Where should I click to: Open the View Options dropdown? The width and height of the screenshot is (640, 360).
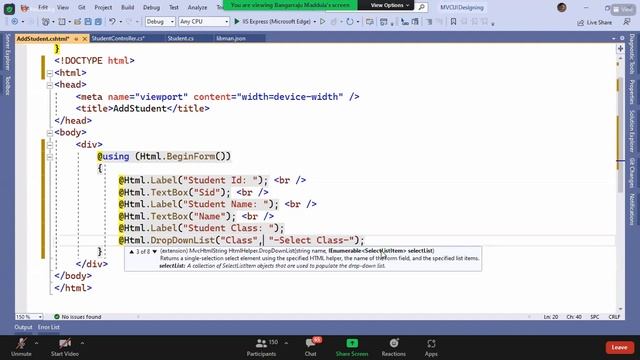pyautogui.click(x=389, y=5)
